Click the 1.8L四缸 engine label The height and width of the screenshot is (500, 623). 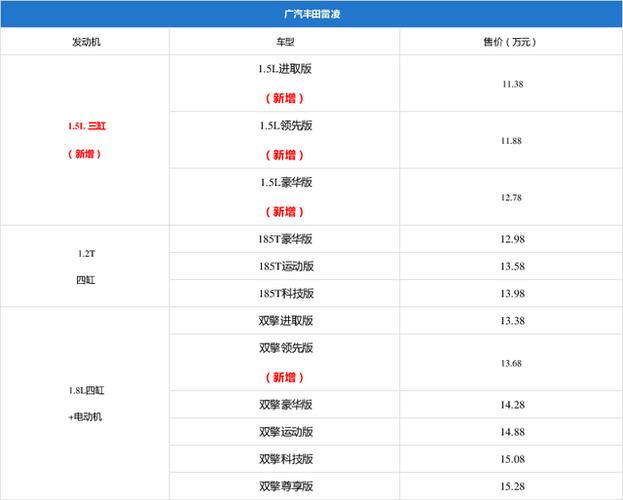click(86, 390)
